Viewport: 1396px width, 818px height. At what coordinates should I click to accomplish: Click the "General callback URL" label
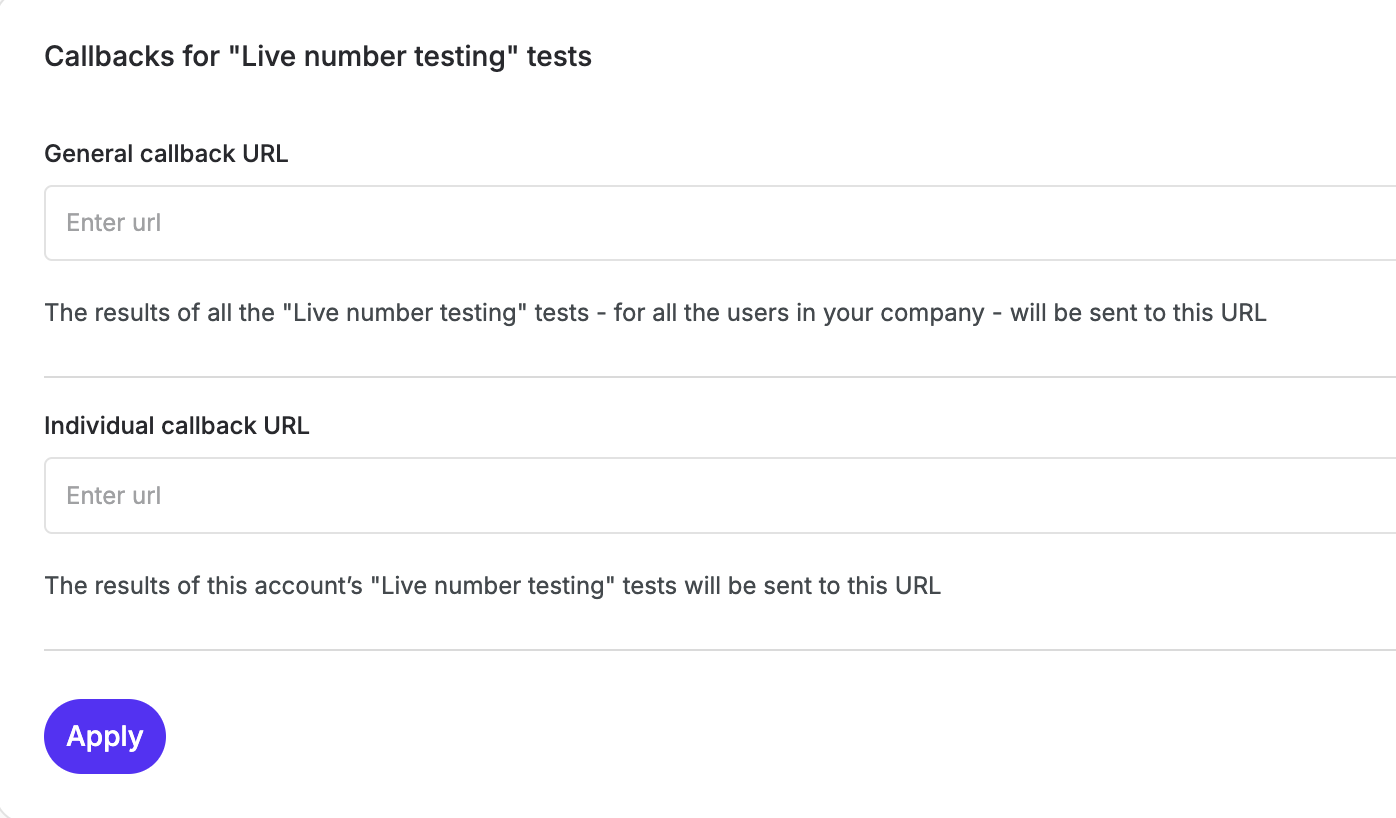pos(166,154)
